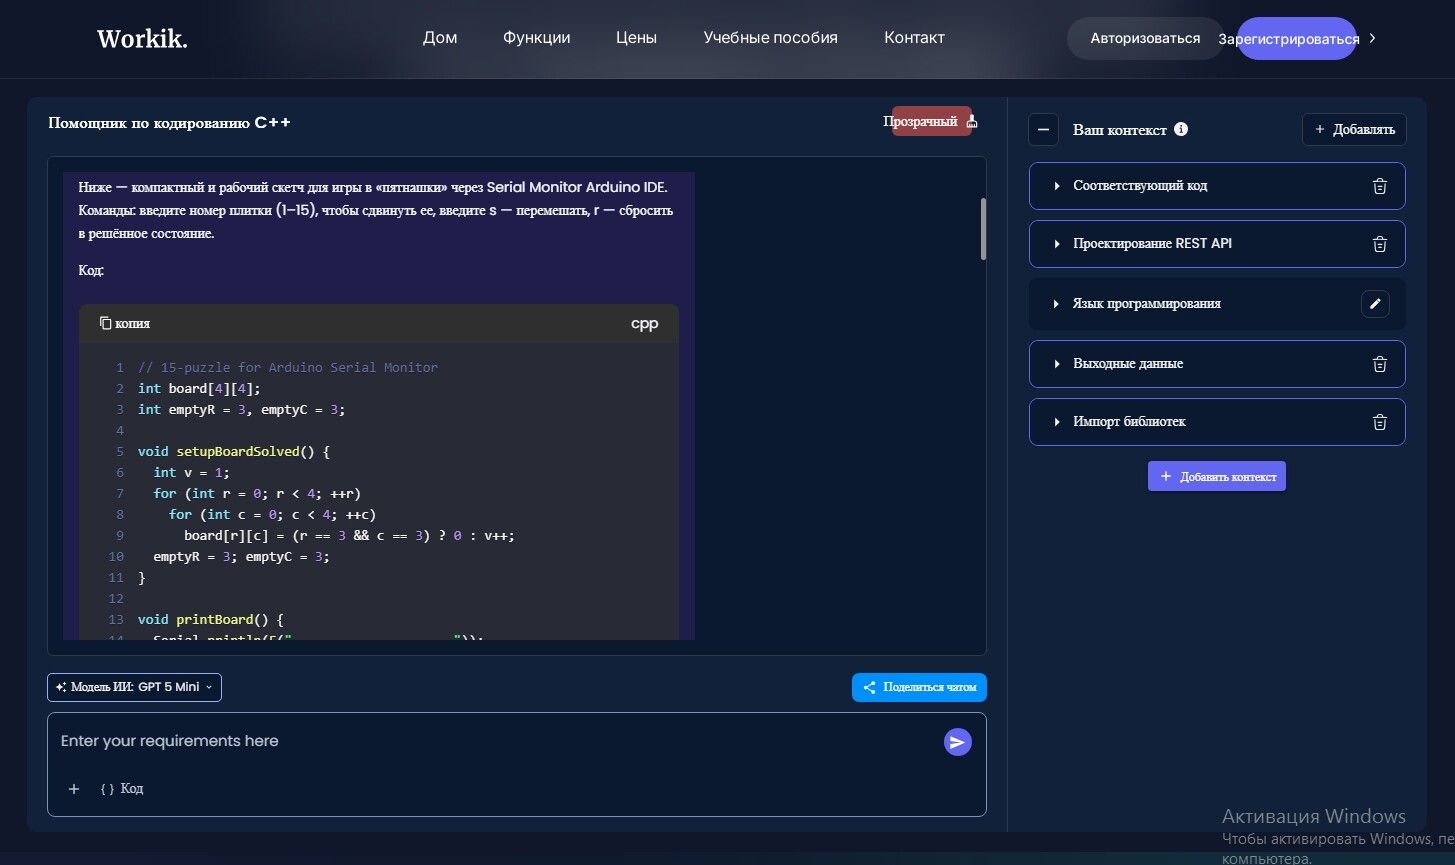
Task: Go to the Цены page
Action: pyautogui.click(x=636, y=38)
